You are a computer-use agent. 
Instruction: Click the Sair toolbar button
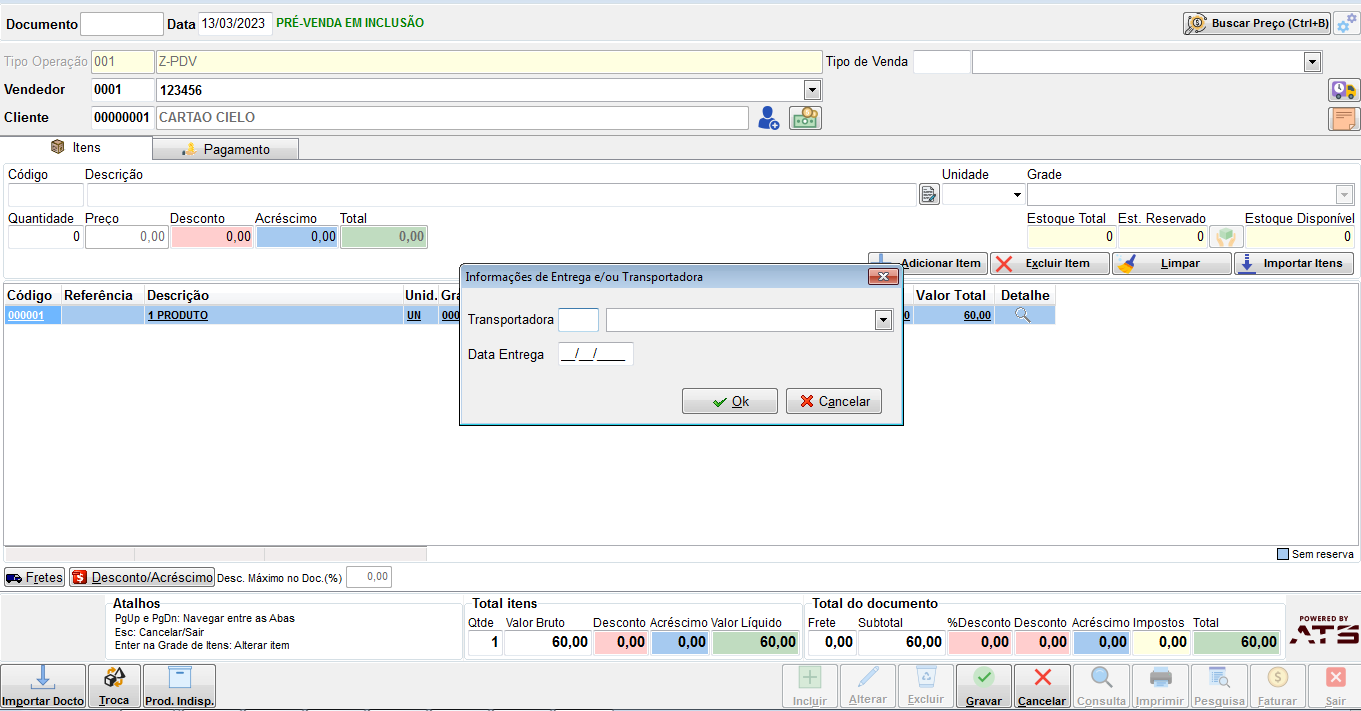tap(1335, 687)
